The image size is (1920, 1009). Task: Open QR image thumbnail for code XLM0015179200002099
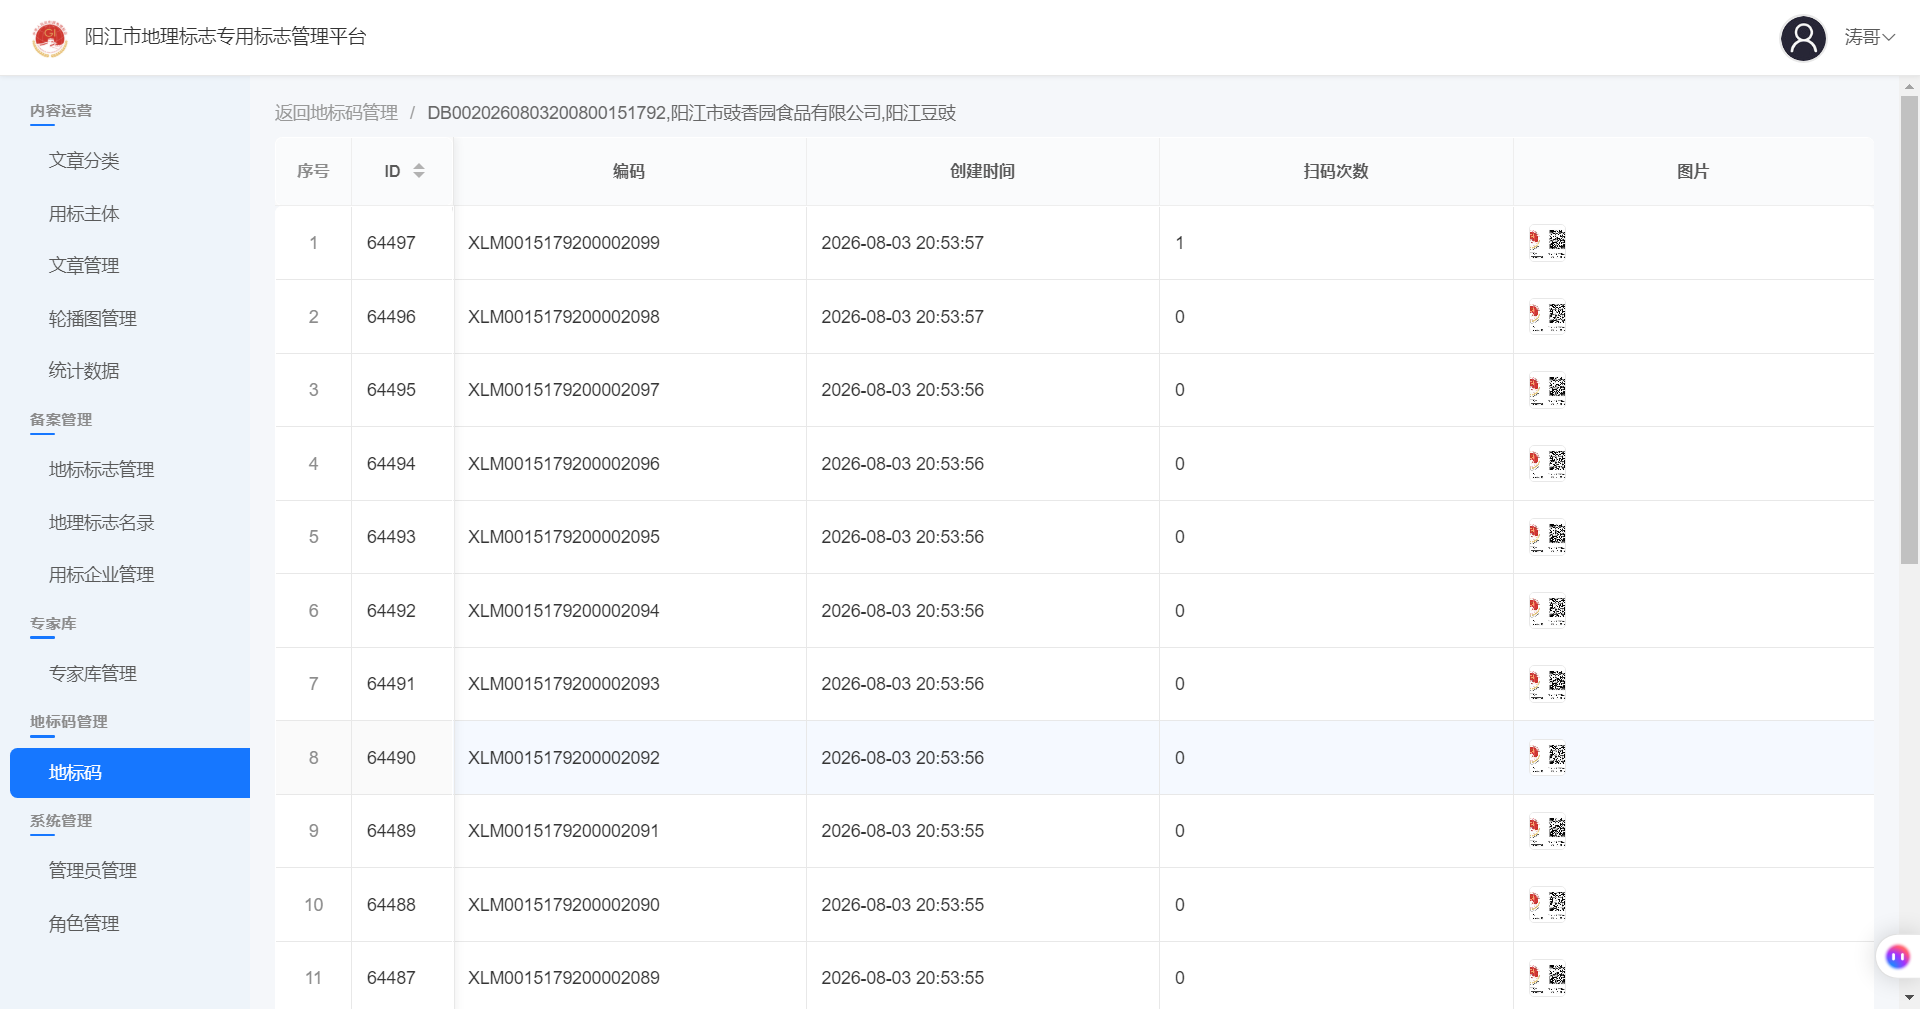tap(1547, 243)
